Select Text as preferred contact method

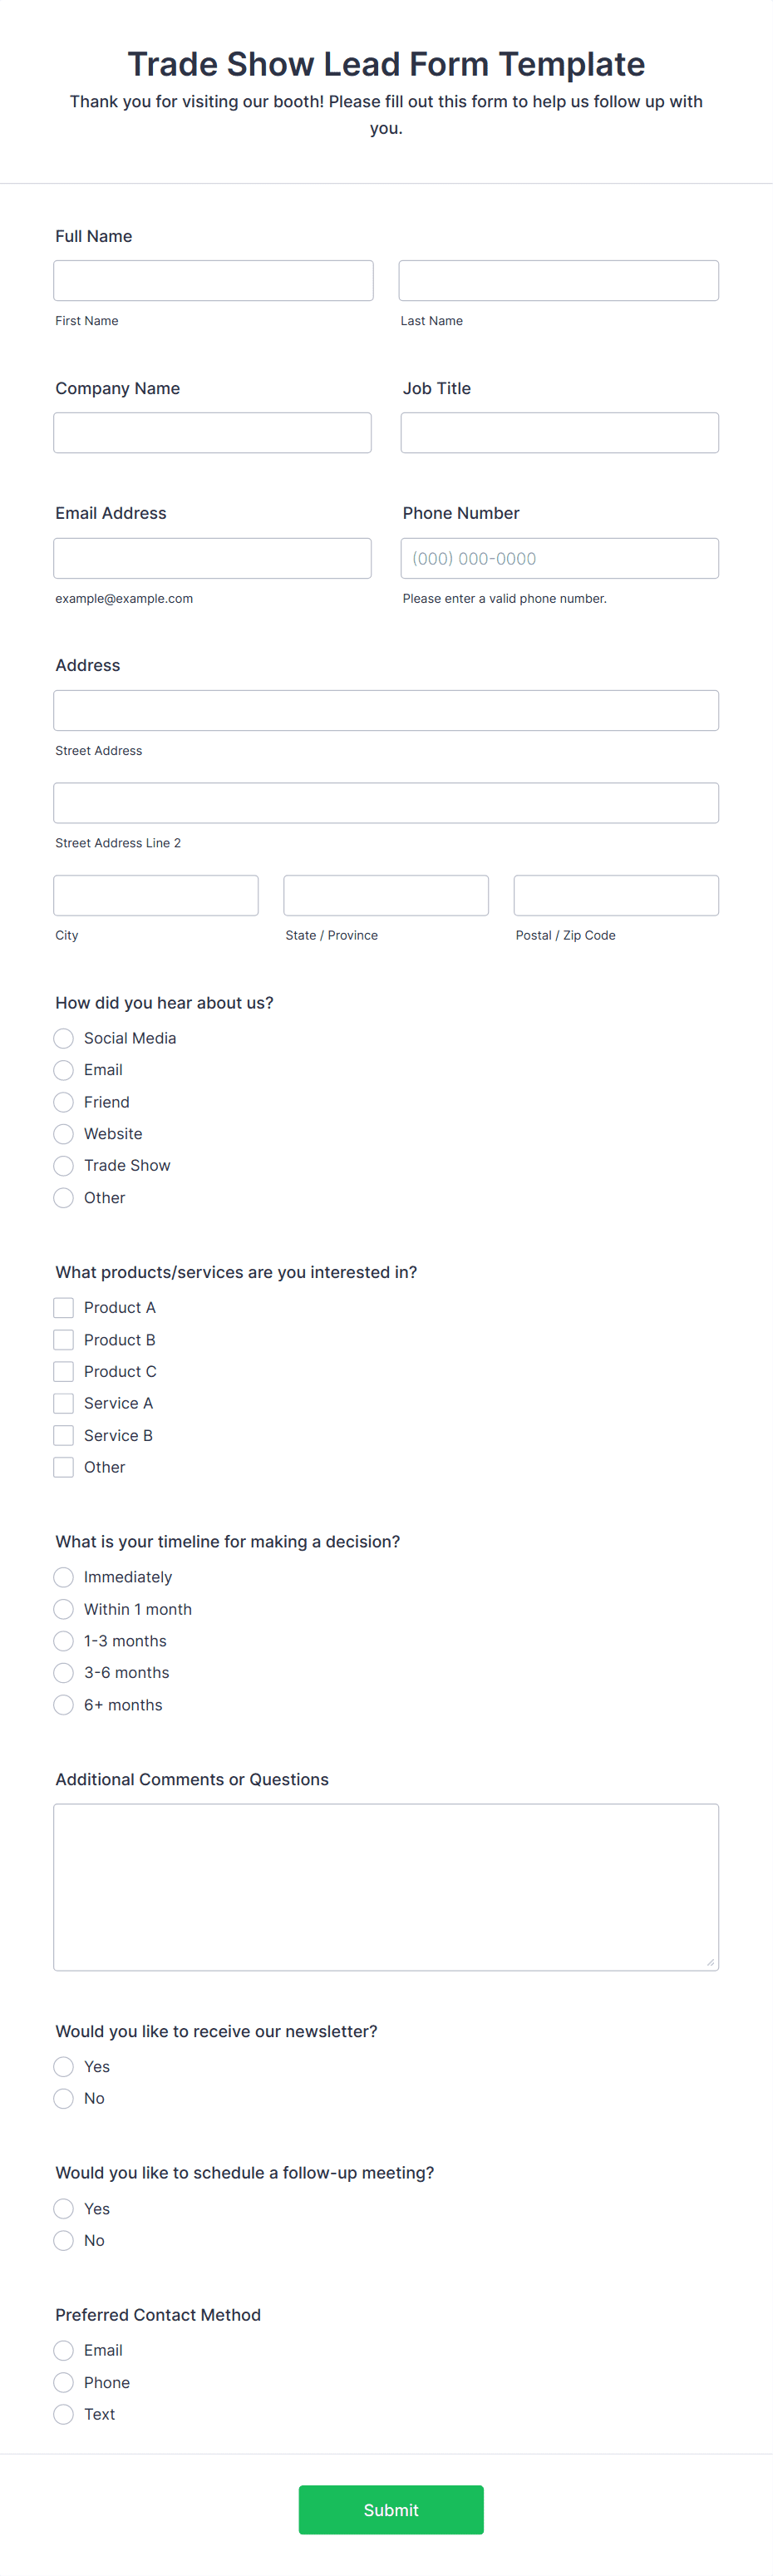pos(63,2414)
